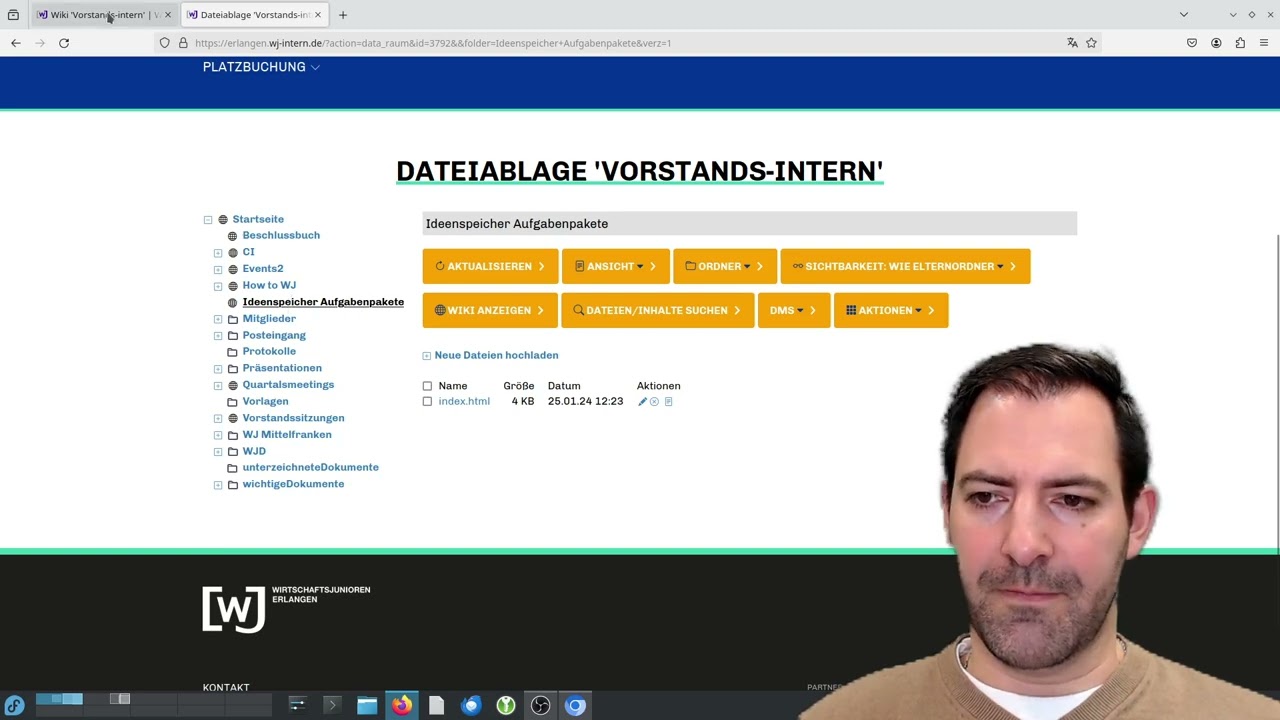Close the Wiki 'Vorstands-intern' tab
Screen dimensions: 1280x720
coord(168,15)
